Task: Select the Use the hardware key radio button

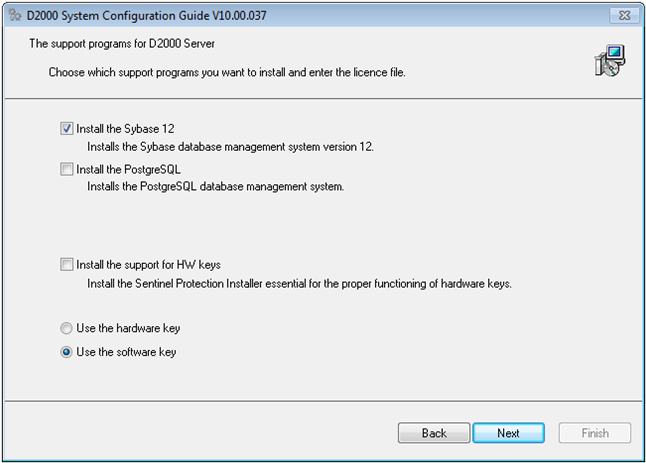Action: click(x=67, y=328)
